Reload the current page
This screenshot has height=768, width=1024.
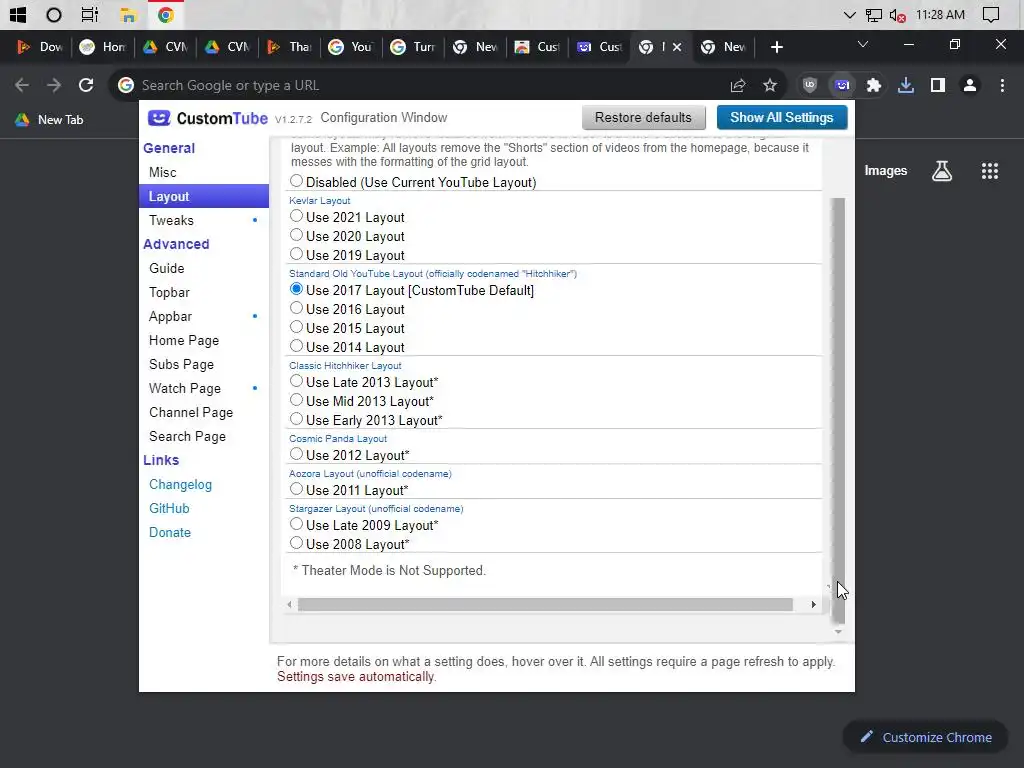86,85
